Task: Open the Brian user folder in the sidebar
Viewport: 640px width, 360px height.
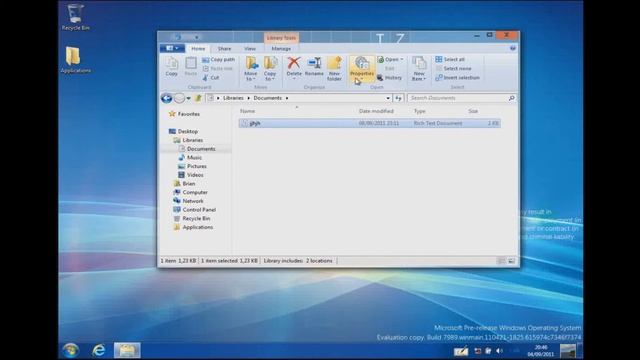Action: 184,184
